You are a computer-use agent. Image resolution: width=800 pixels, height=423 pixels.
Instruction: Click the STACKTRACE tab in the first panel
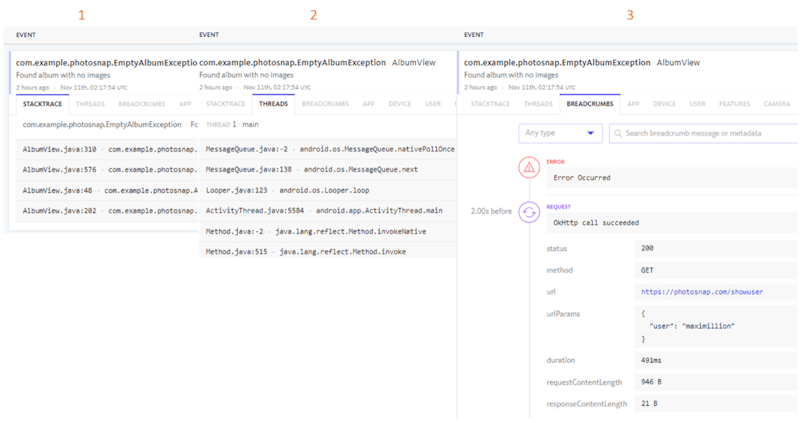[43, 103]
